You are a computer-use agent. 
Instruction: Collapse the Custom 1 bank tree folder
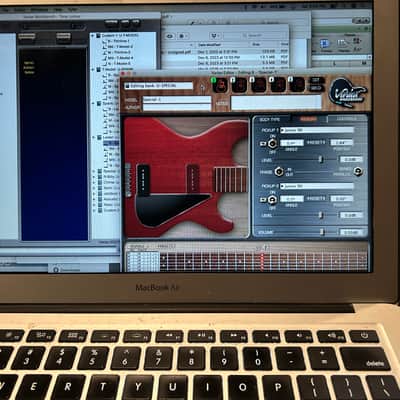click(x=93, y=35)
